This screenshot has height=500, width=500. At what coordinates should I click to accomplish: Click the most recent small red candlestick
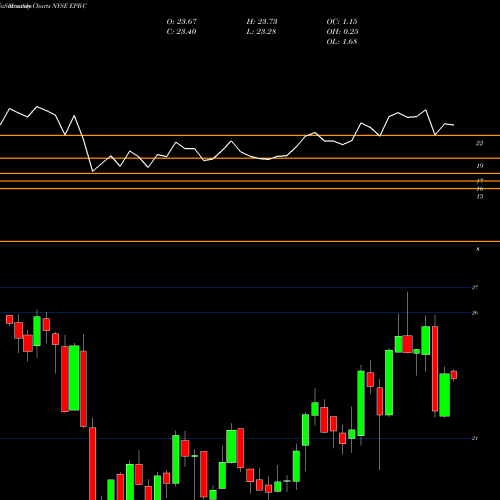(454, 375)
